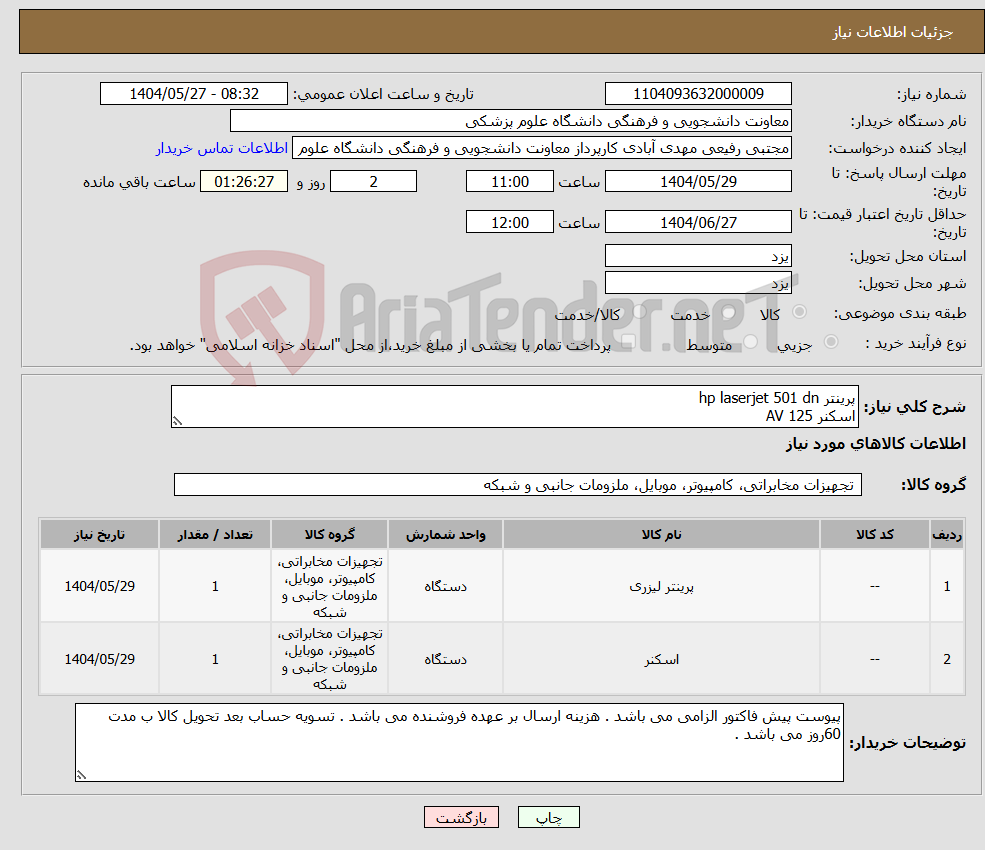Click quantity 1 in the printer row
The image size is (985, 850).
click(x=215, y=586)
